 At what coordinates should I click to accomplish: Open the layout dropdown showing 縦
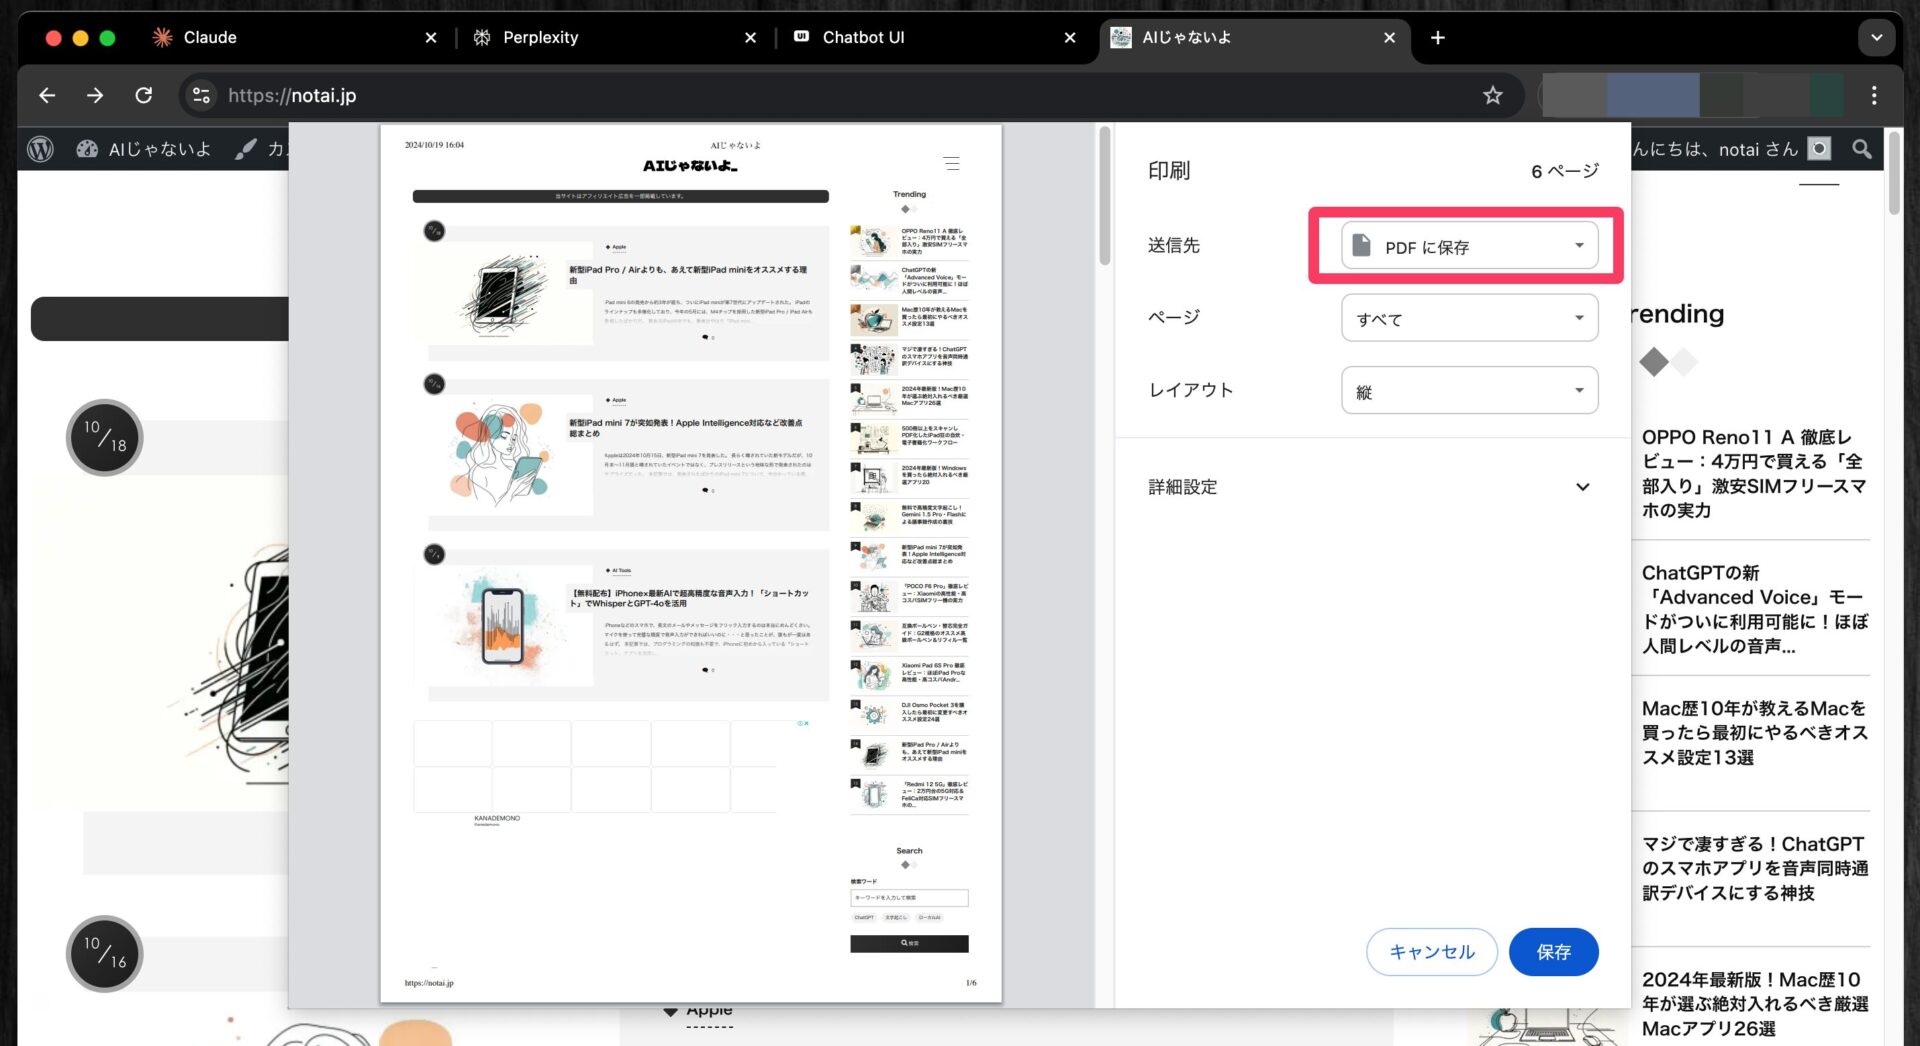coord(1468,391)
